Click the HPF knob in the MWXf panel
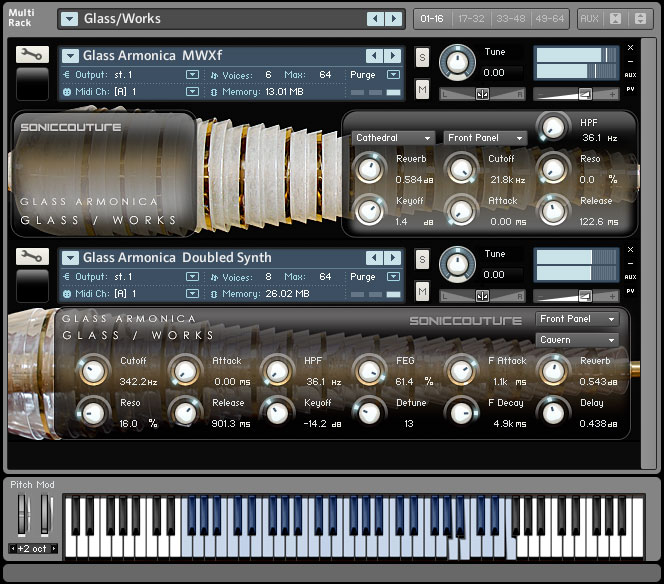This screenshot has height=584, width=664. point(553,127)
